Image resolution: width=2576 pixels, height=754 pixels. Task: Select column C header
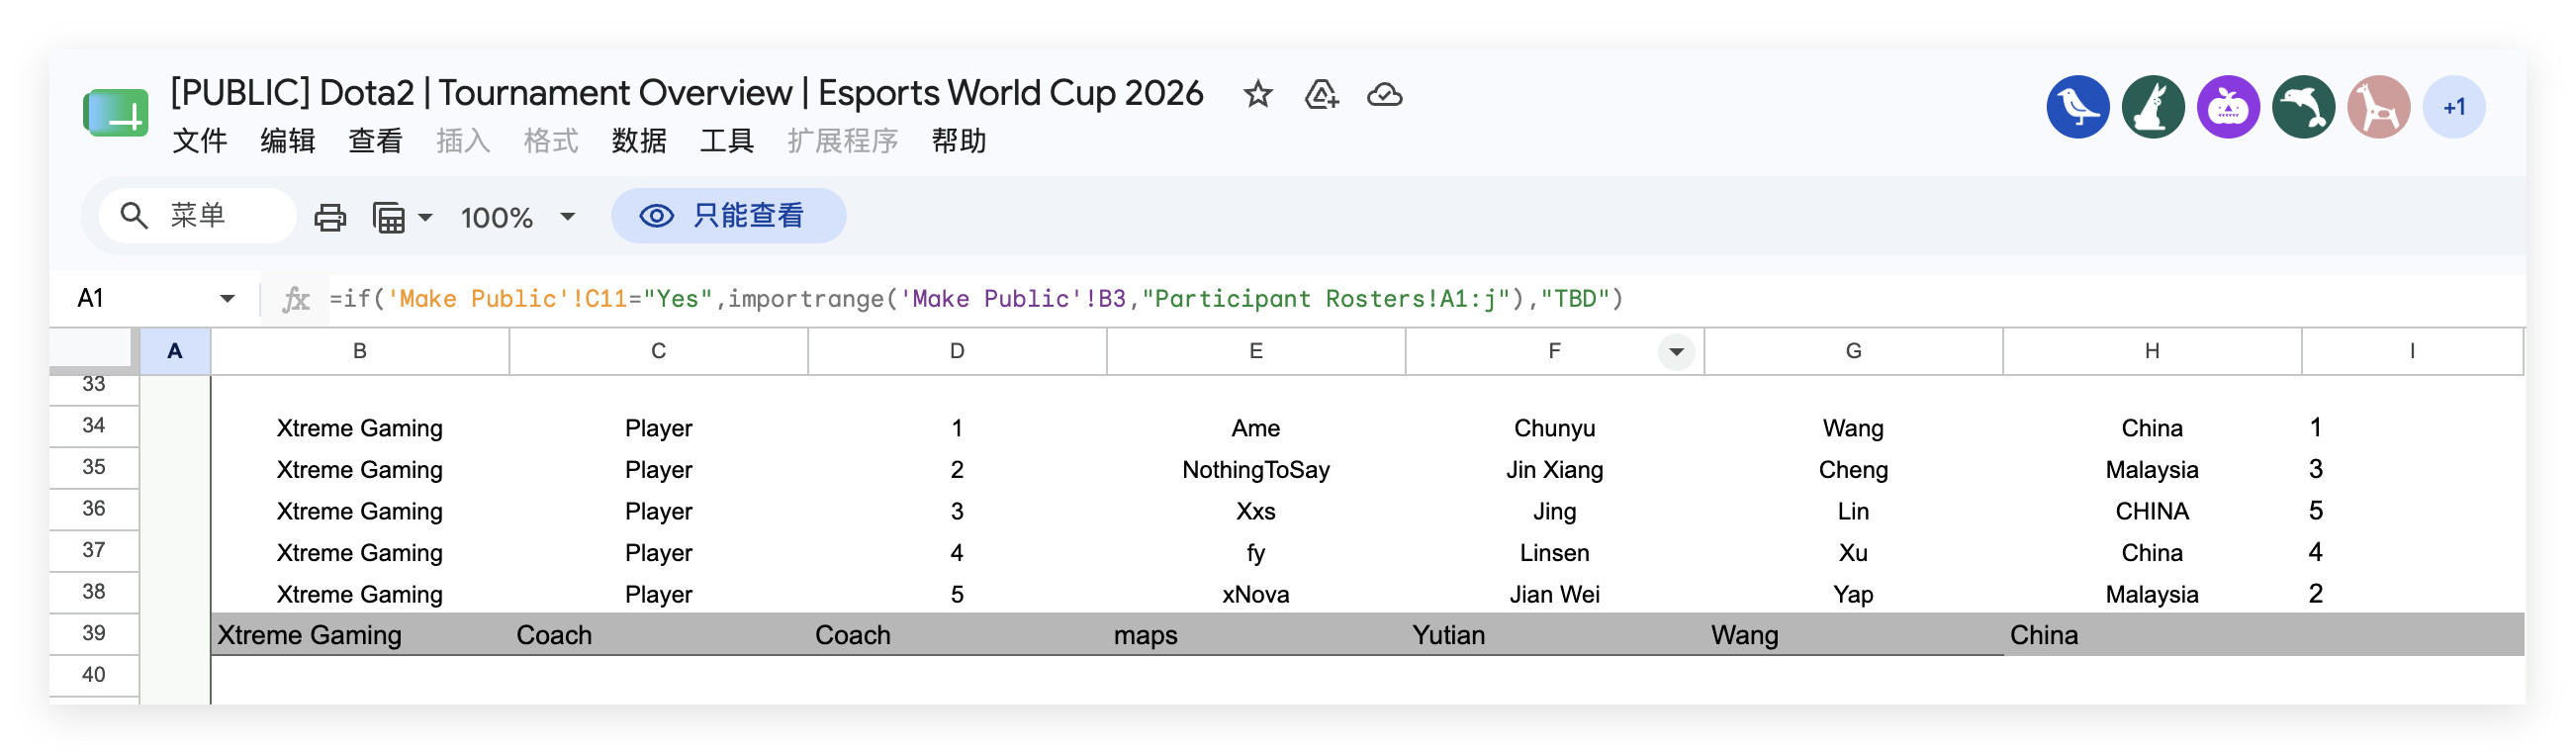click(x=658, y=352)
